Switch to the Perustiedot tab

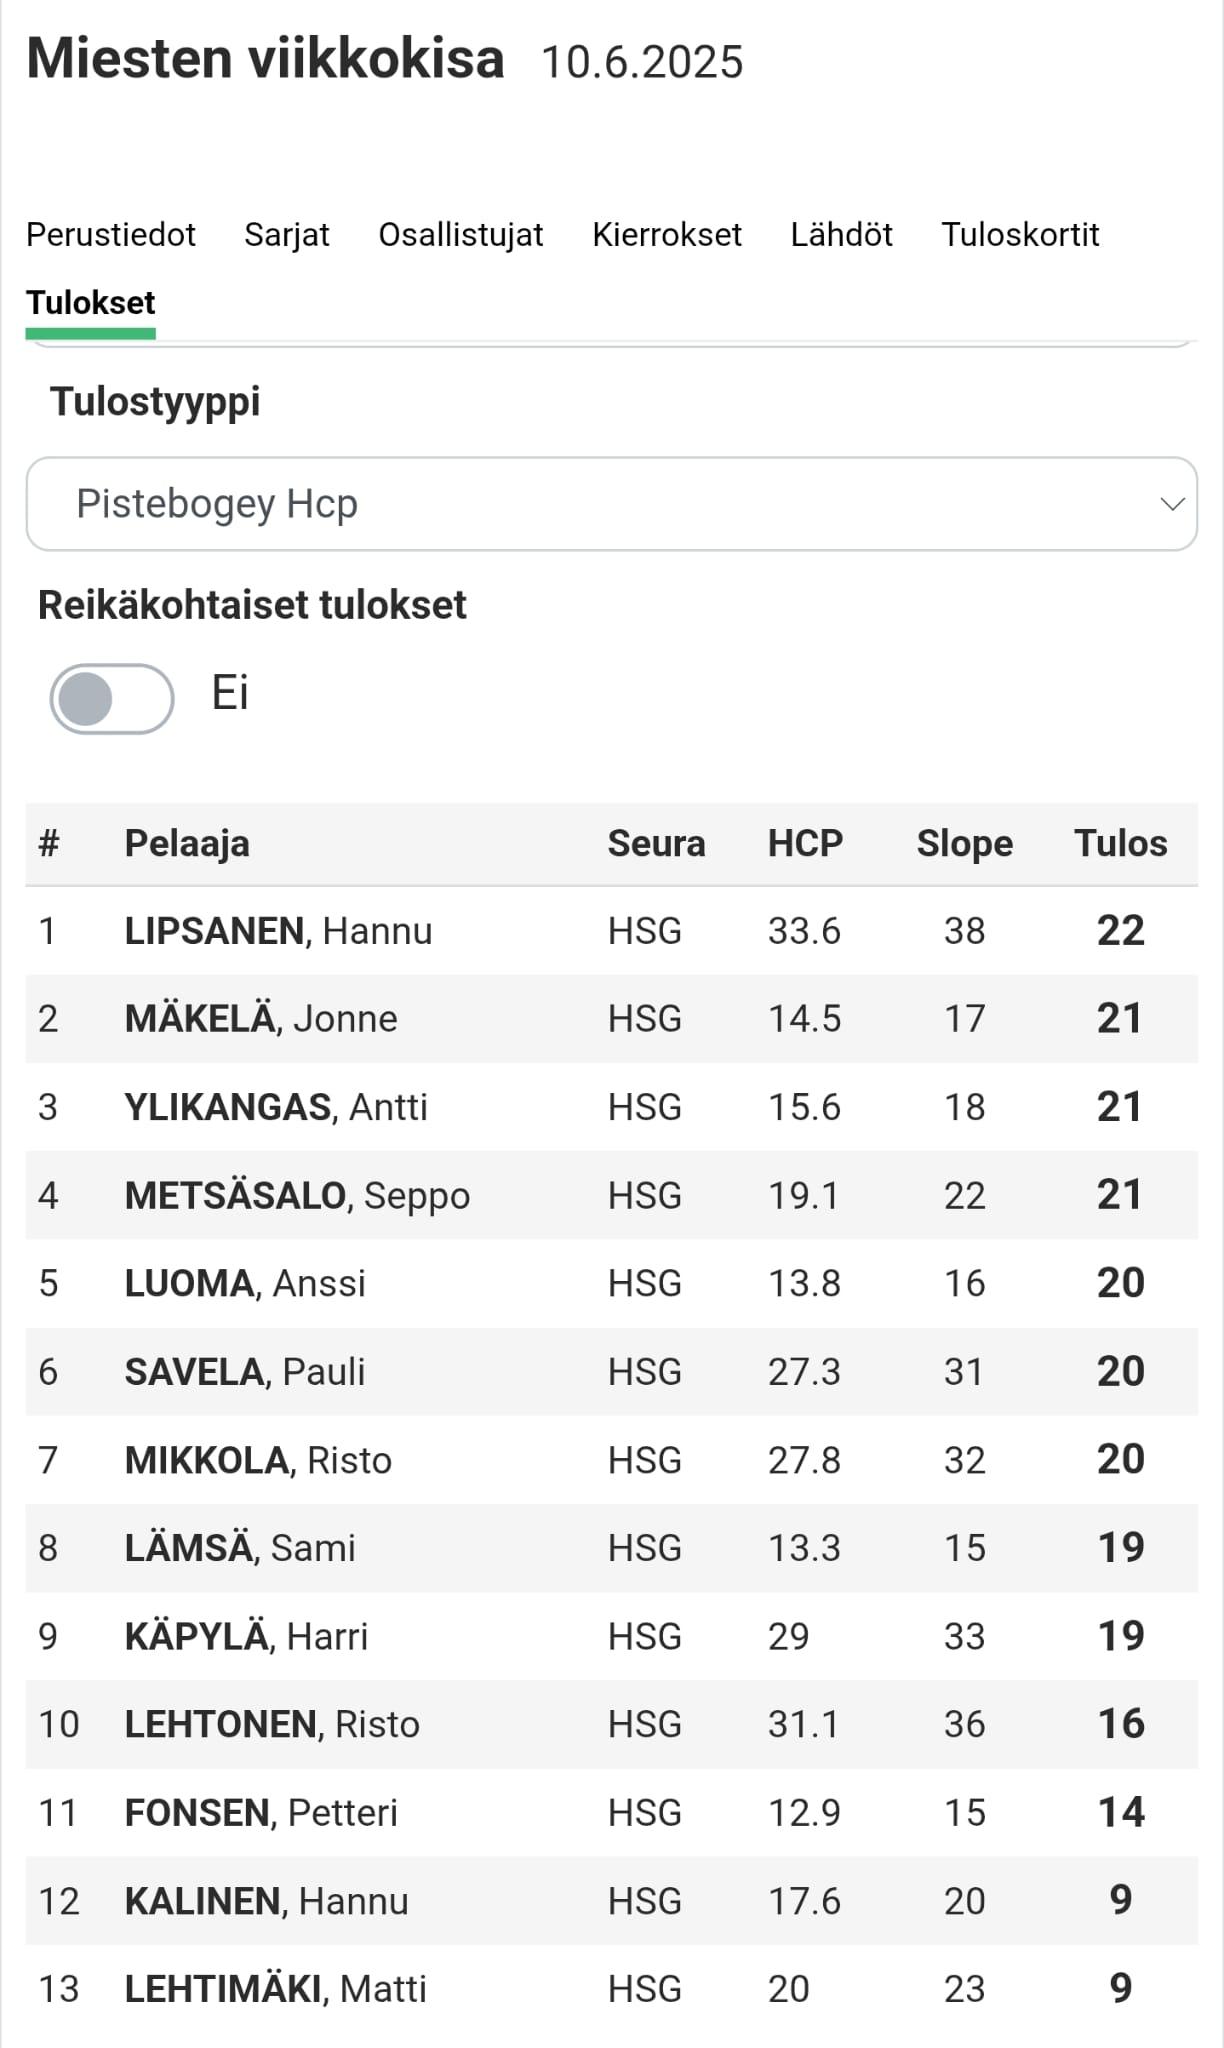pos(111,234)
